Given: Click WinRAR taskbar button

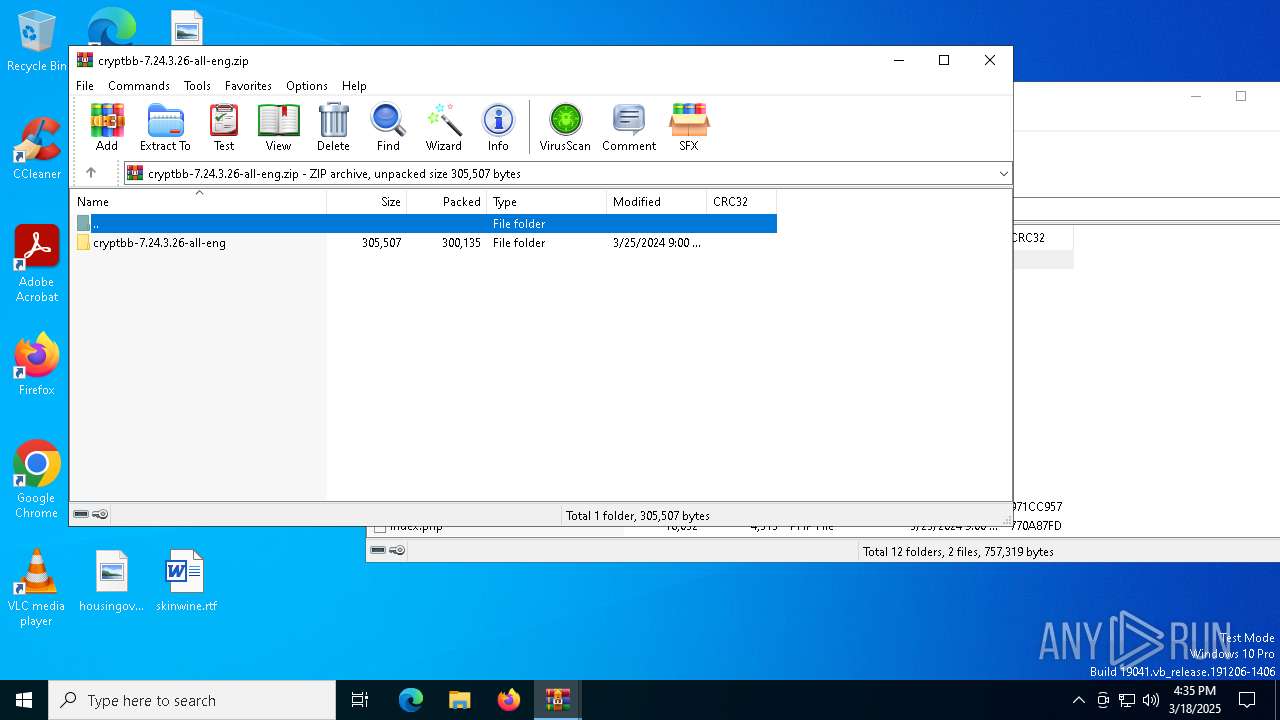Looking at the screenshot, I should coord(557,700).
